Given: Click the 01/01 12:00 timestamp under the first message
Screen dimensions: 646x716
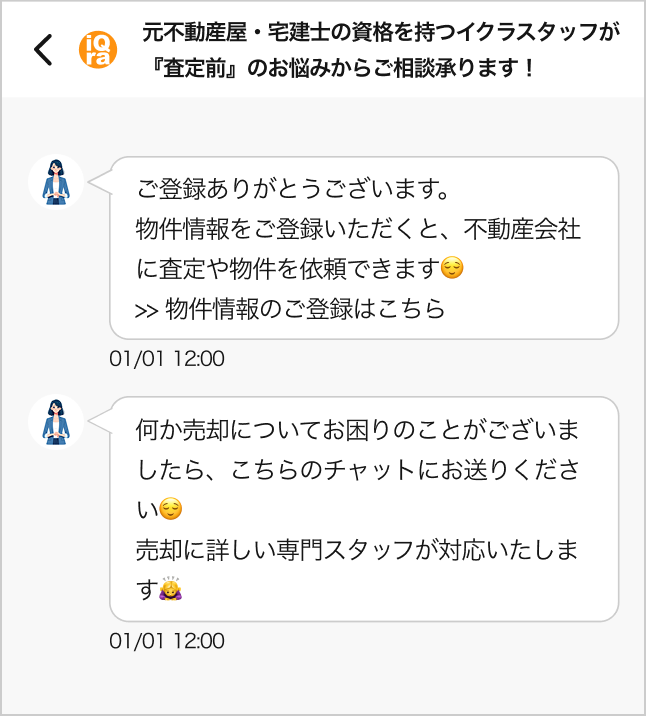Looking at the screenshot, I should pos(167,359).
